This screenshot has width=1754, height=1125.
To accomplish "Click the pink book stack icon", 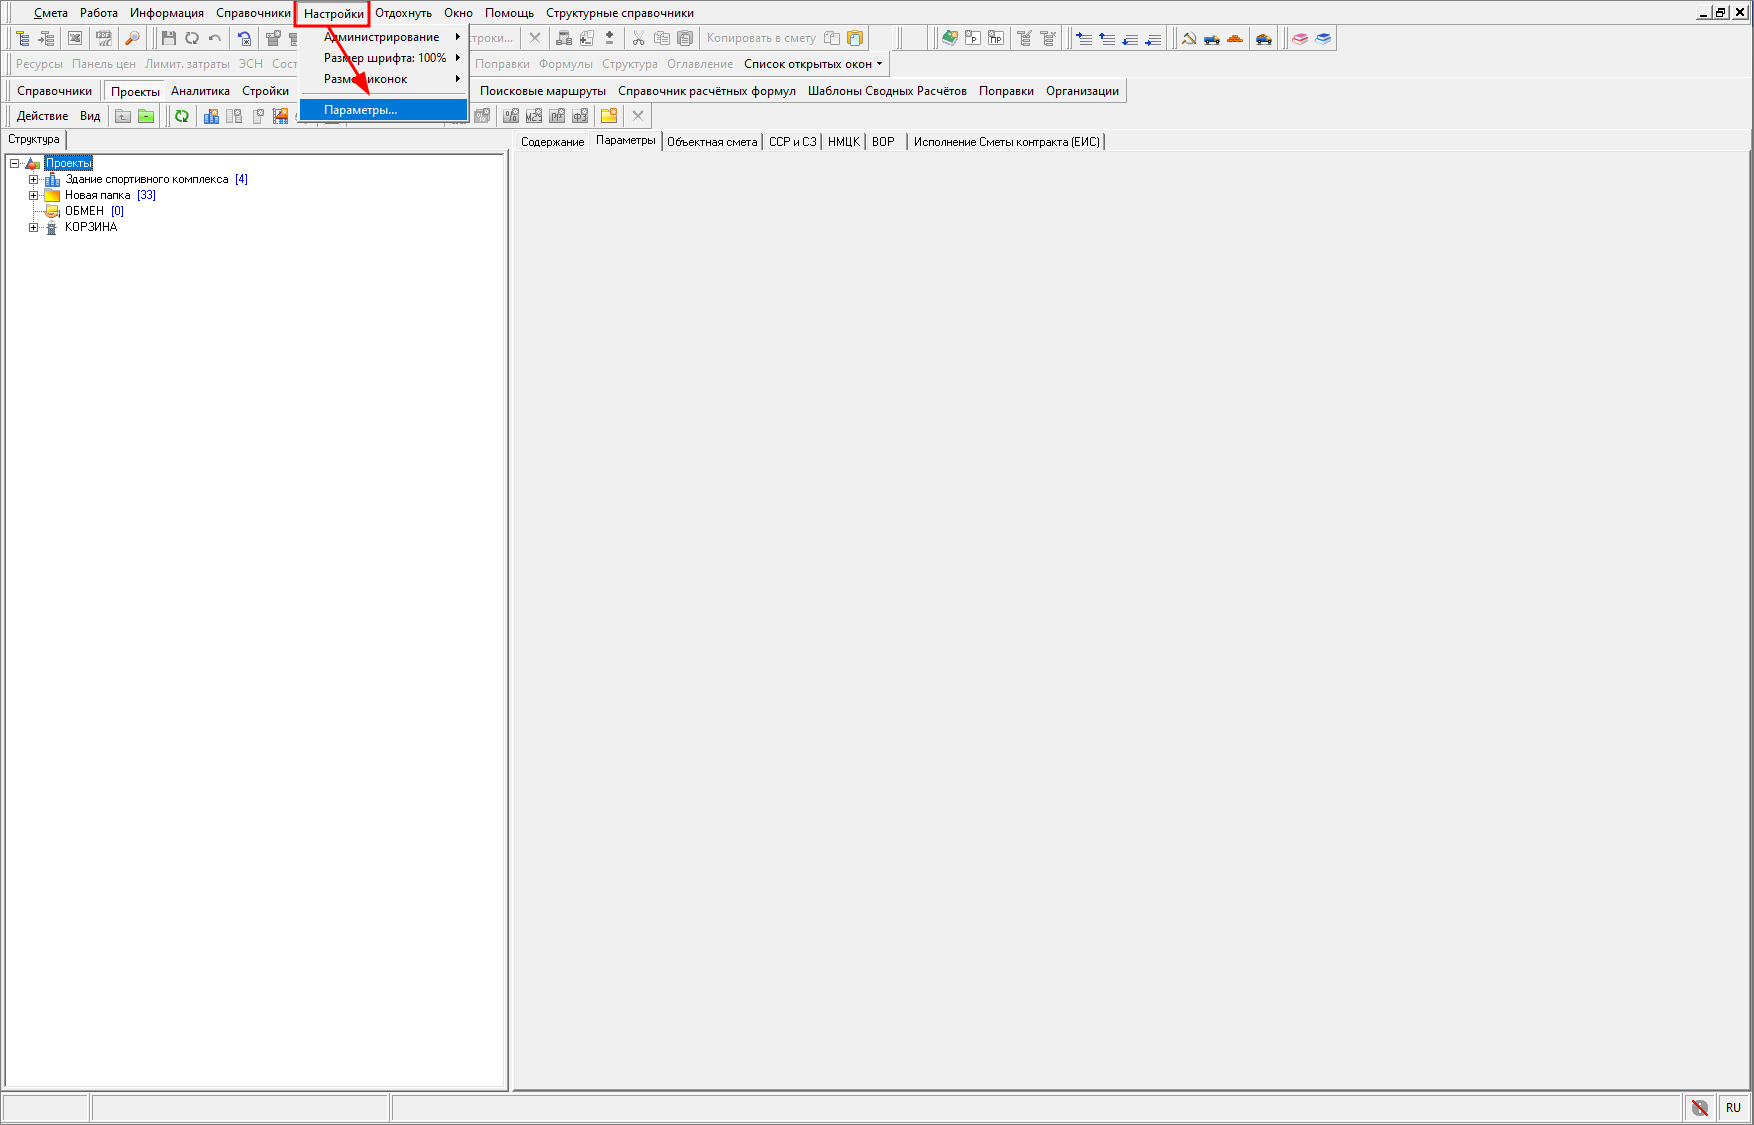I will point(1300,38).
